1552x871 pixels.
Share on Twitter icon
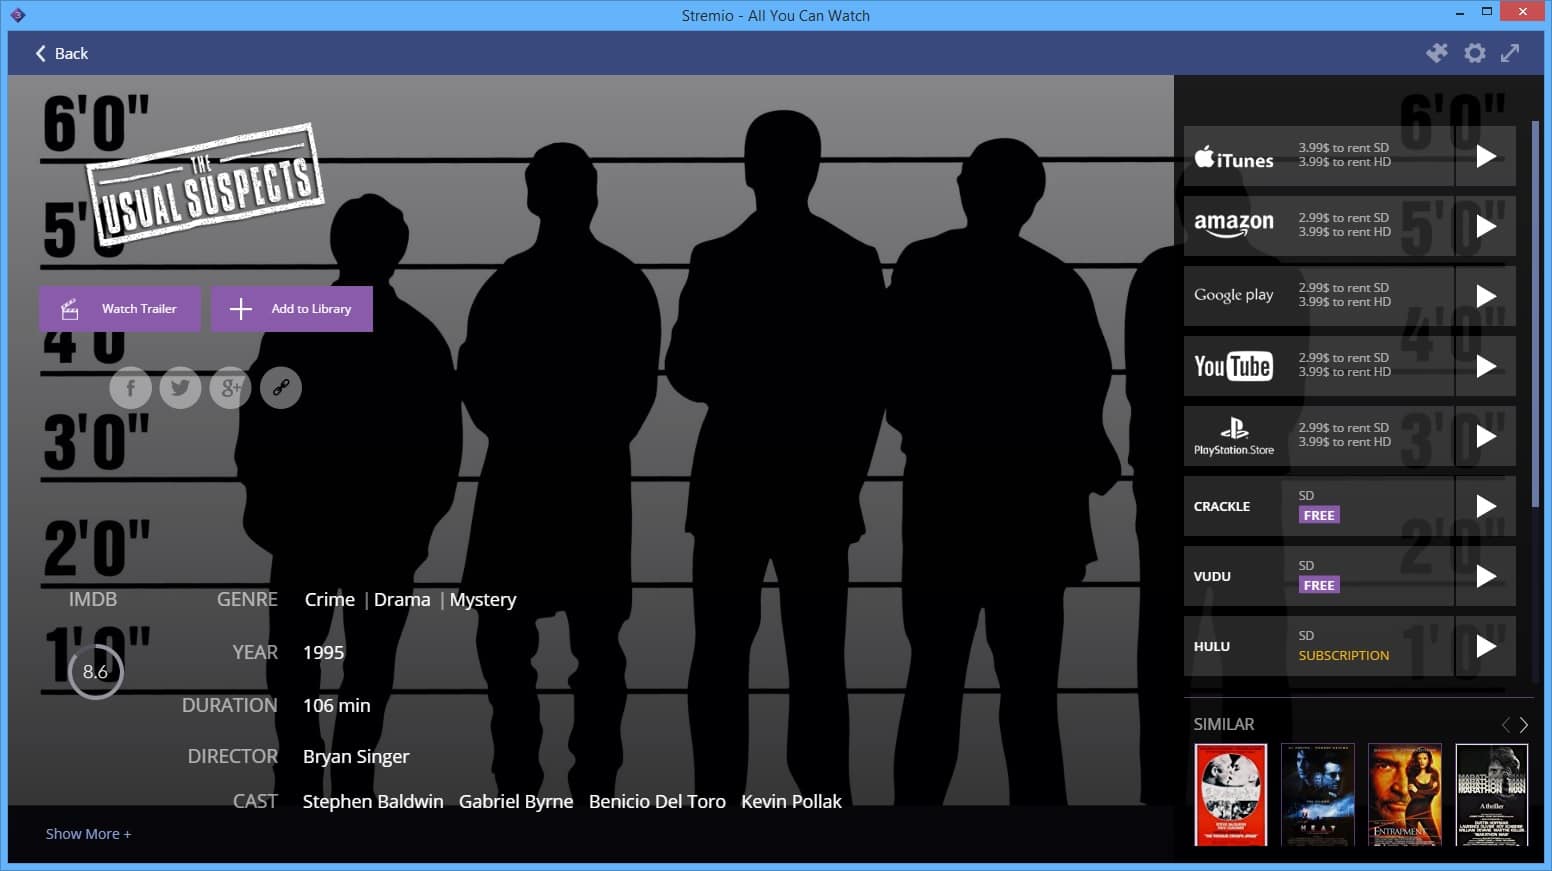[x=181, y=388]
